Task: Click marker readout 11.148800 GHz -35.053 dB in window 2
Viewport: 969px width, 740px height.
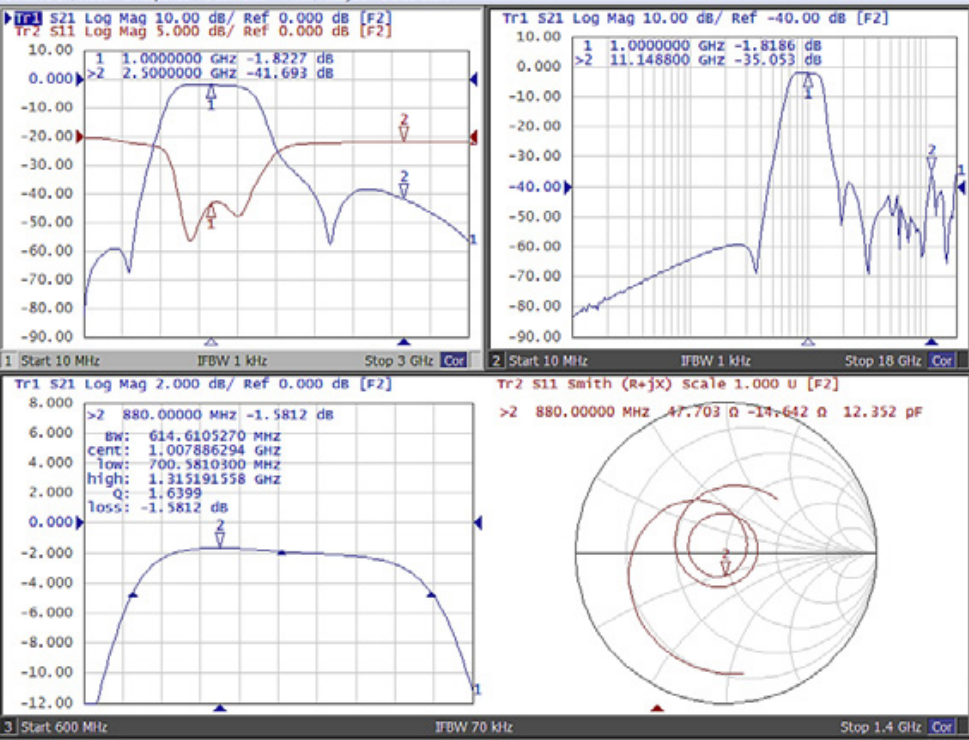Action: pyautogui.click(x=698, y=60)
